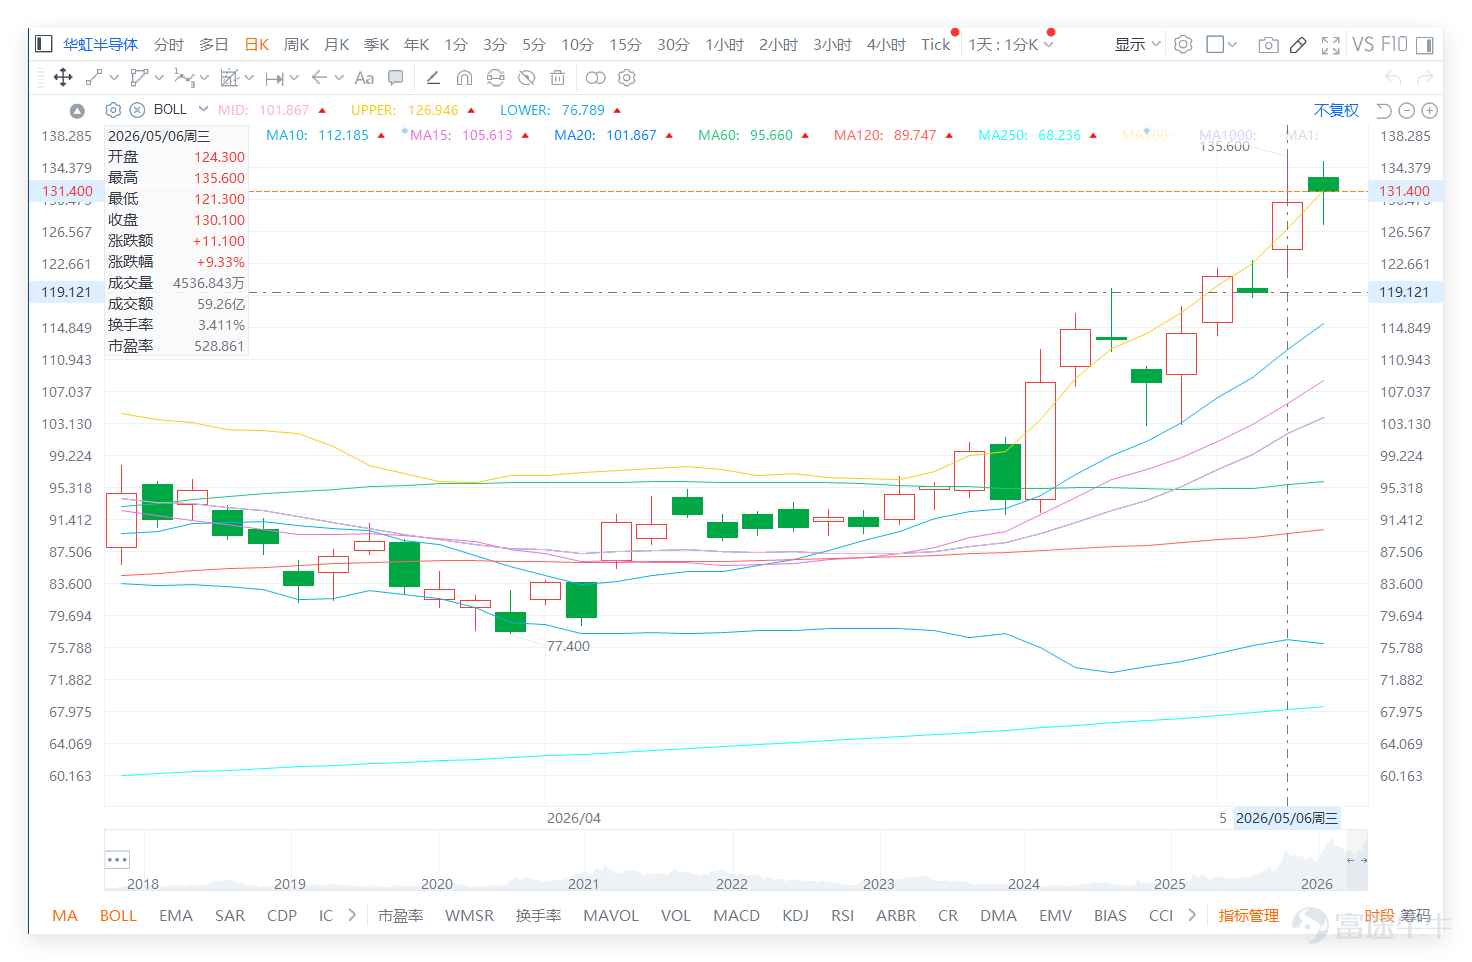The width and height of the screenshot is (1472, 962).
Task: Open 指标管理 indicator management
Action: pyautogui.click(x=1249, y=915)
